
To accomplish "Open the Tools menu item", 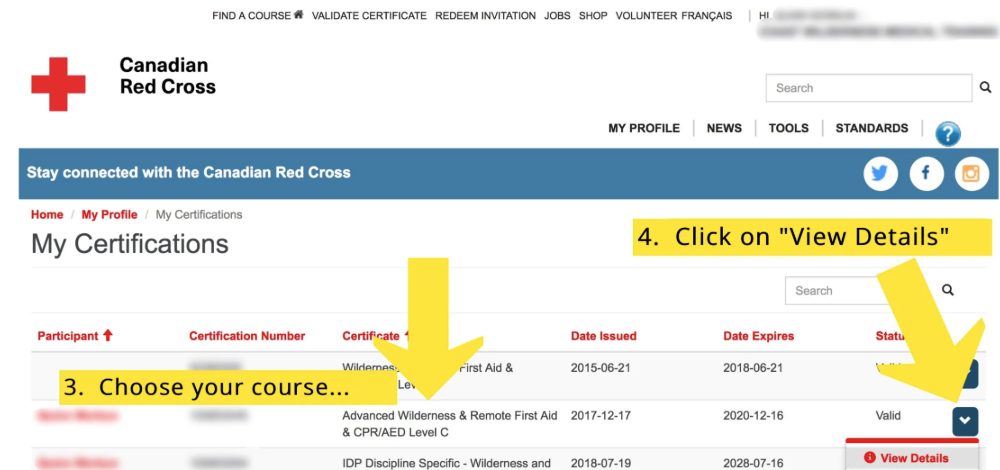I will [788, 128].
